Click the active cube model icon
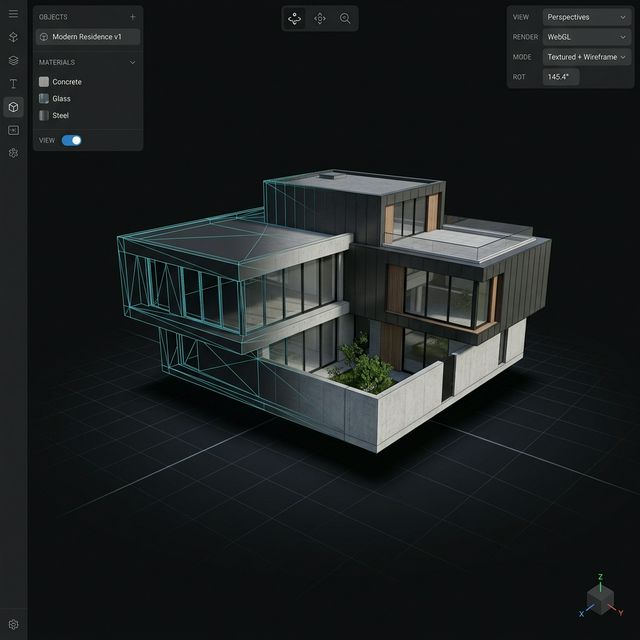 coord(13,107)
